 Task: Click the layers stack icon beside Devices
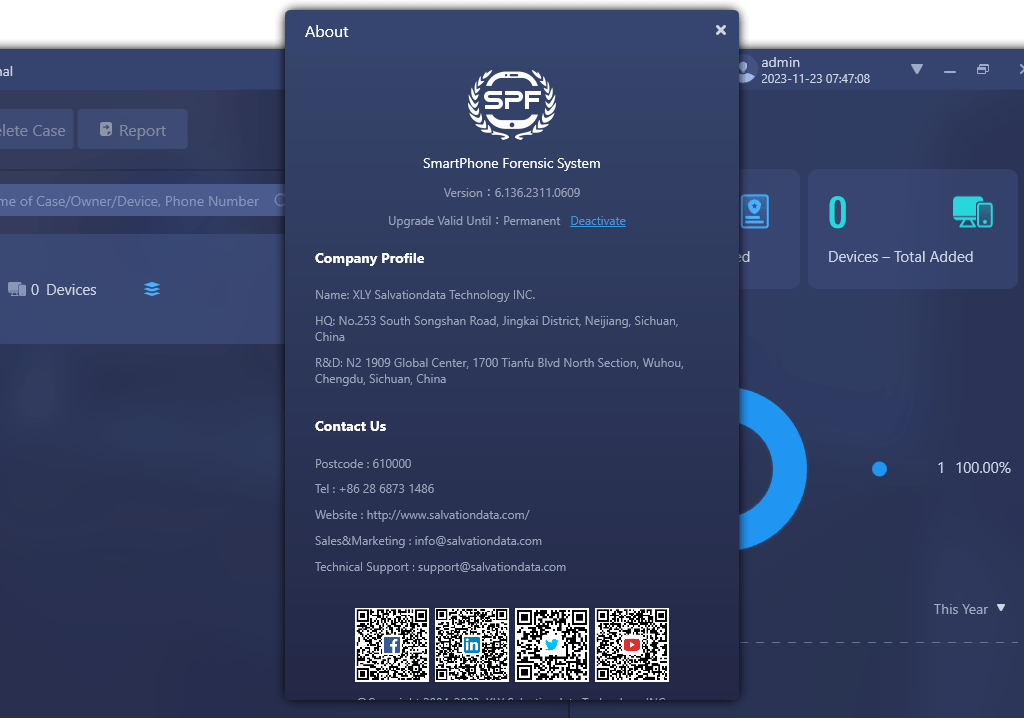pyautogui.click(x=152, y=289)
